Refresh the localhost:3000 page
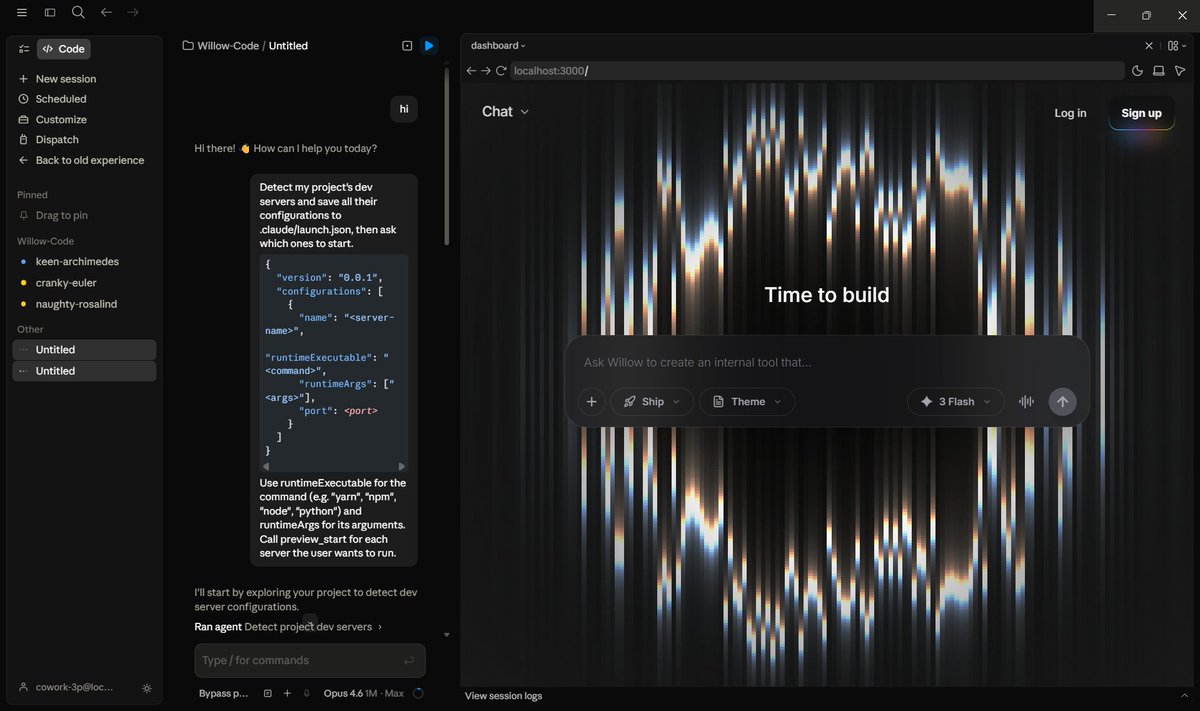The width and height of the screenshot is (1200, 711). 503,71
